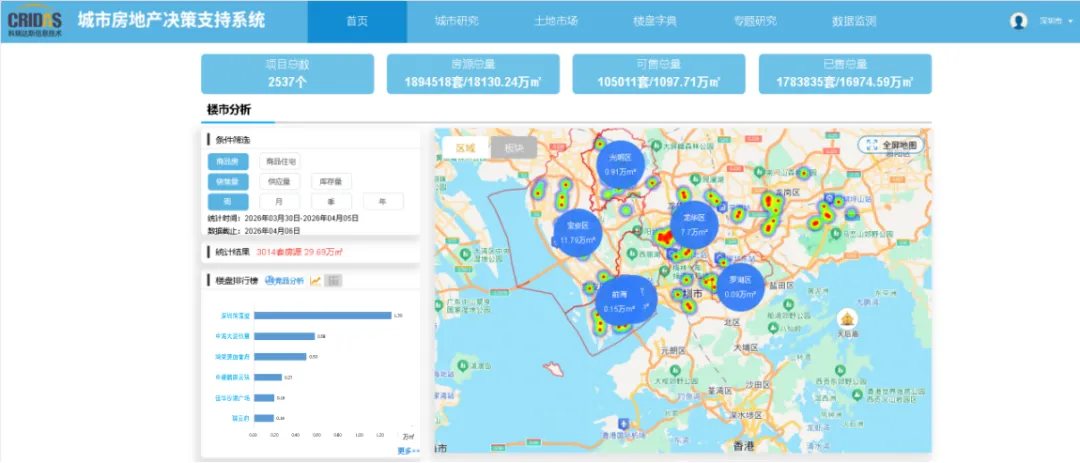Open the 全屏地图 fullscreen map button
Viewport: 1080px width, 463px height.
pos(891,145)
